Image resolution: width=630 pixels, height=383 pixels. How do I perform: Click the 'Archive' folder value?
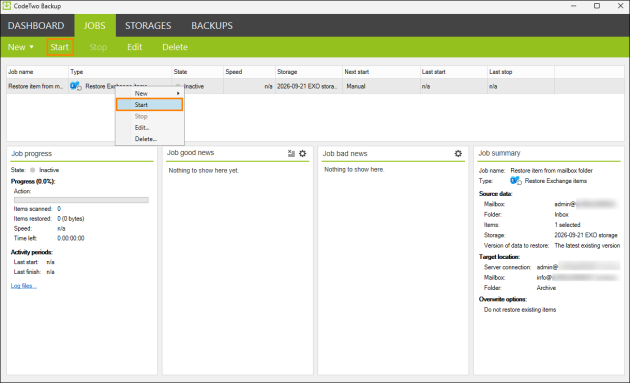(x=546, y=288)
